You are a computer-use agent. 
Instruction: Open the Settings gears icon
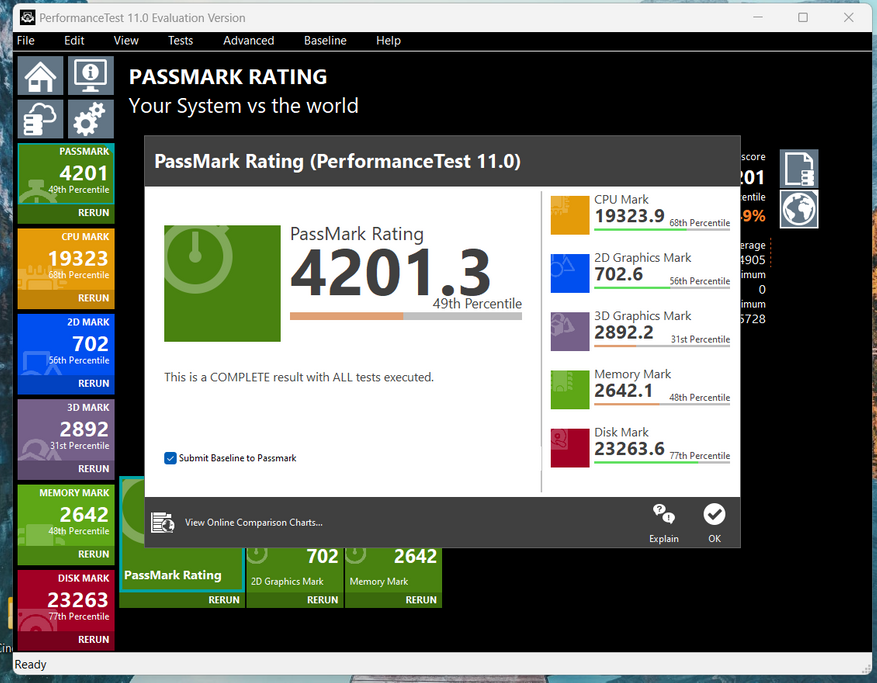click(91, 119)
